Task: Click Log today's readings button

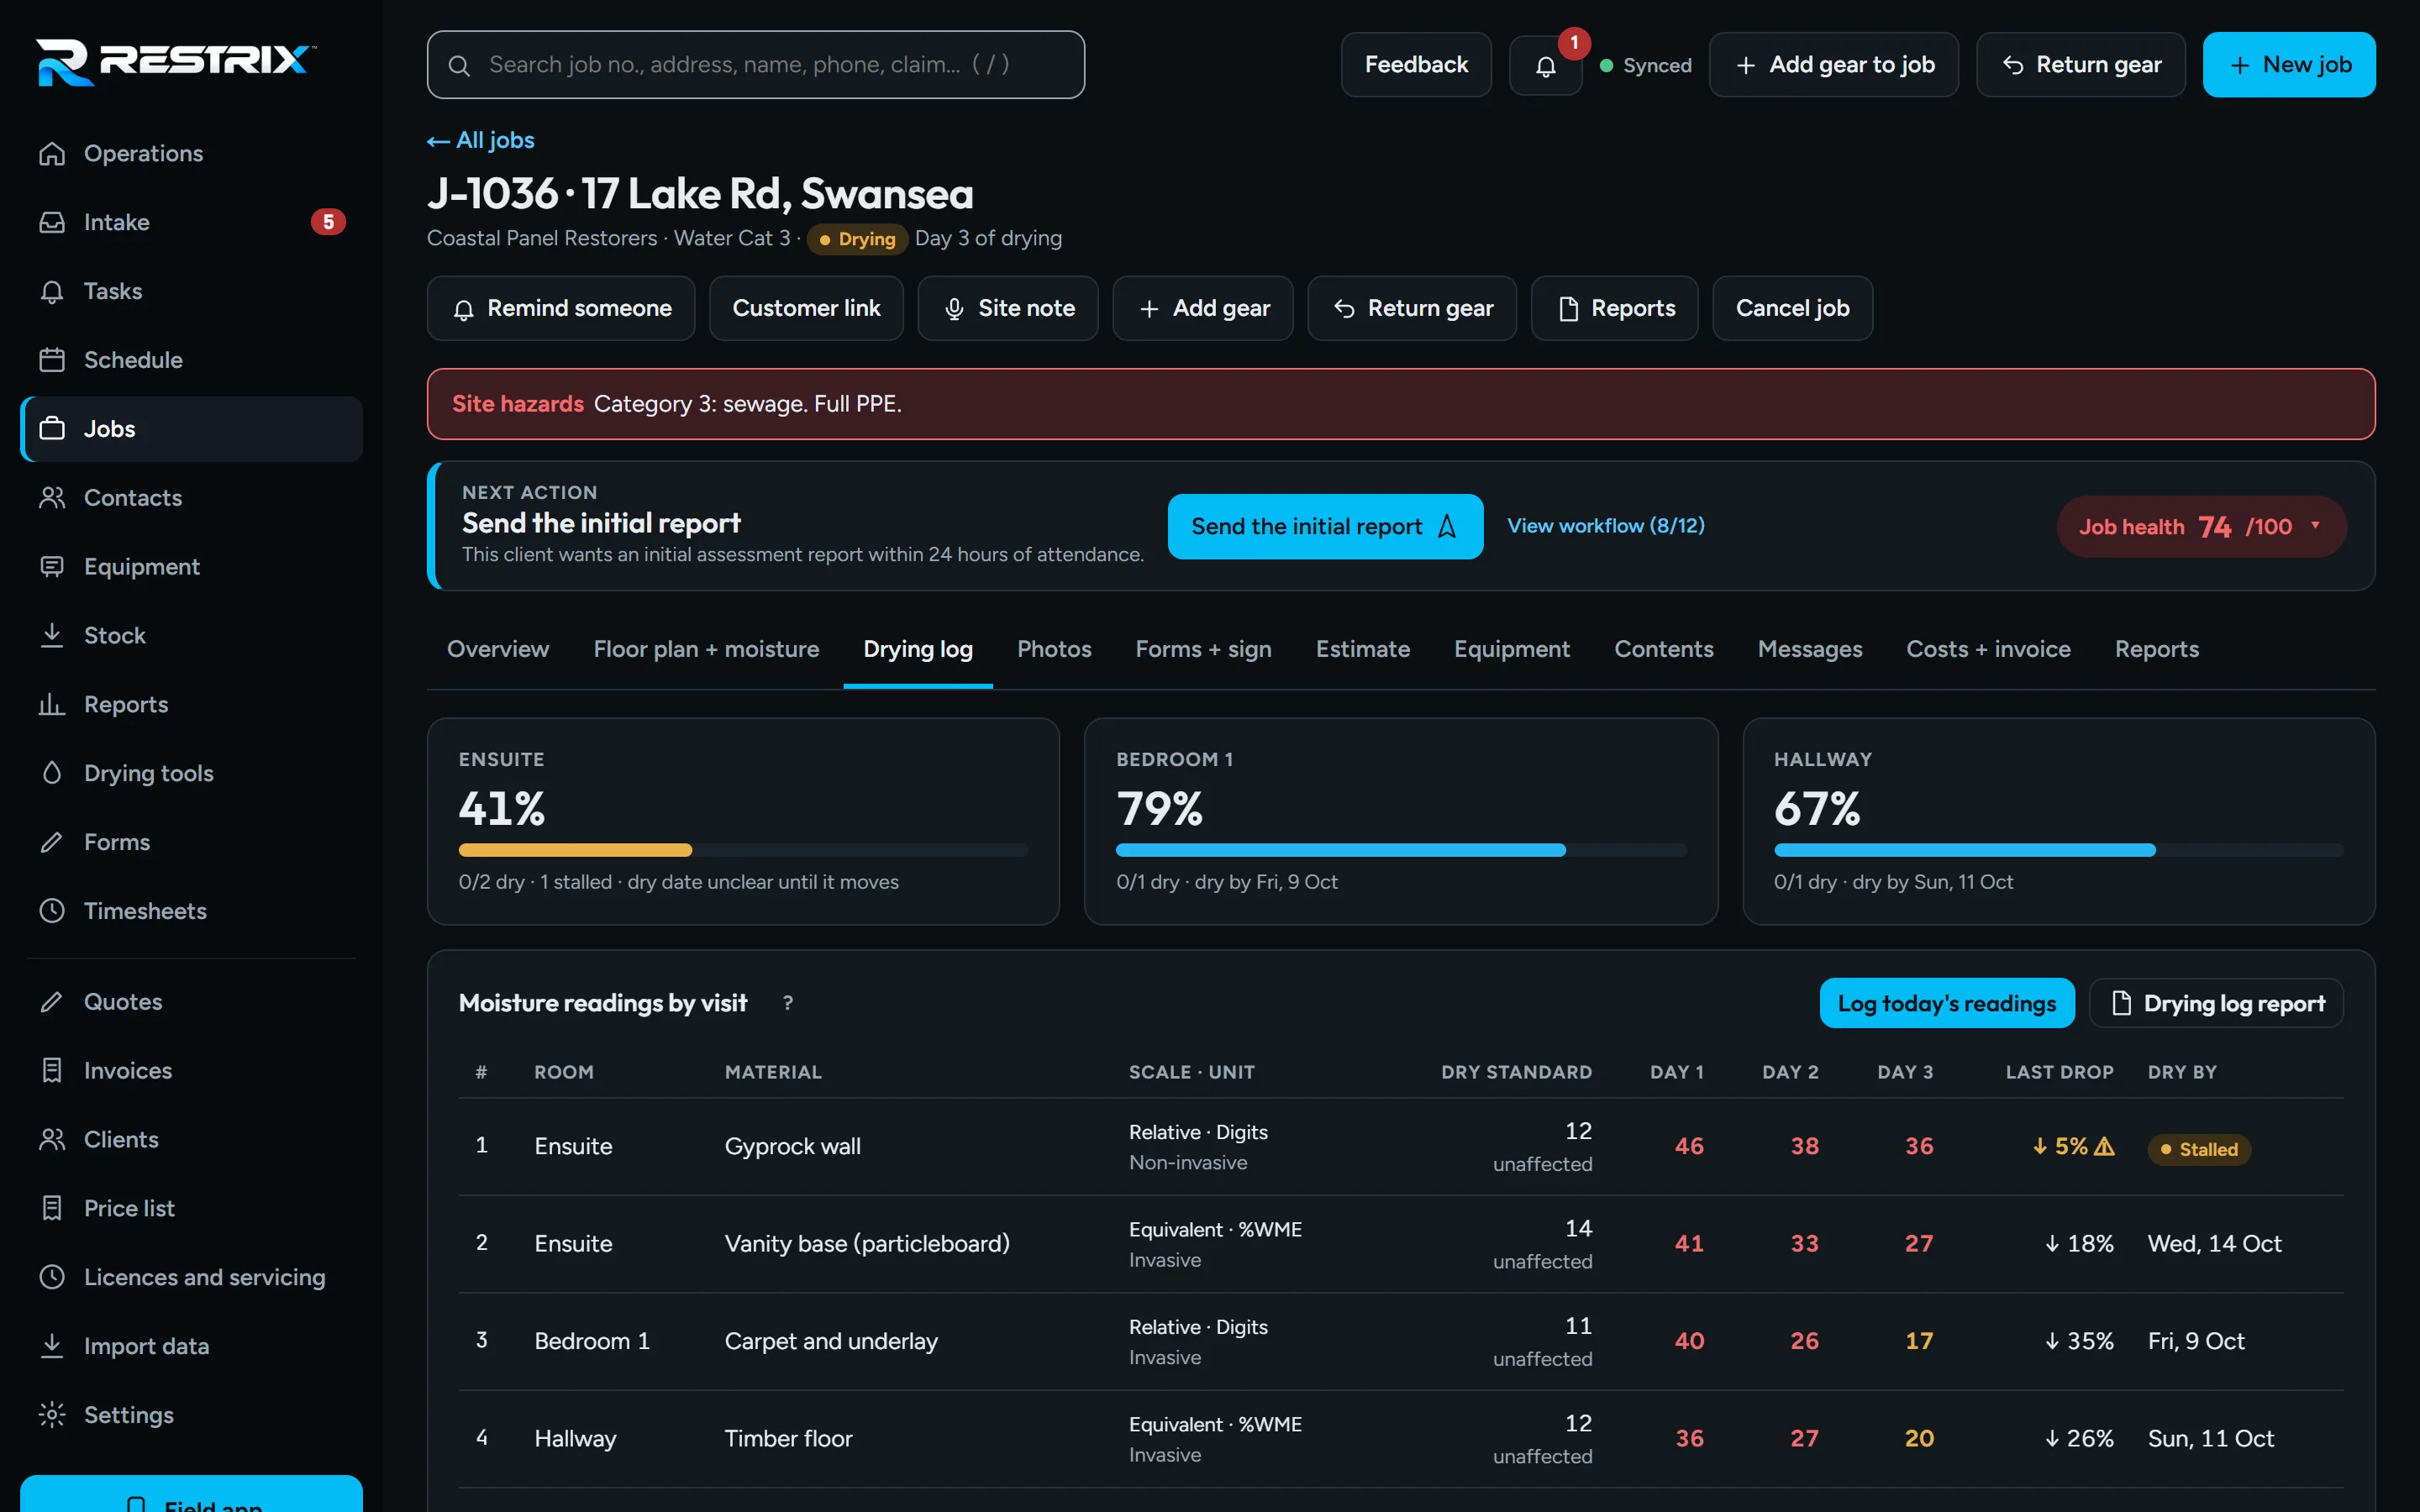Action: 1947,1003
